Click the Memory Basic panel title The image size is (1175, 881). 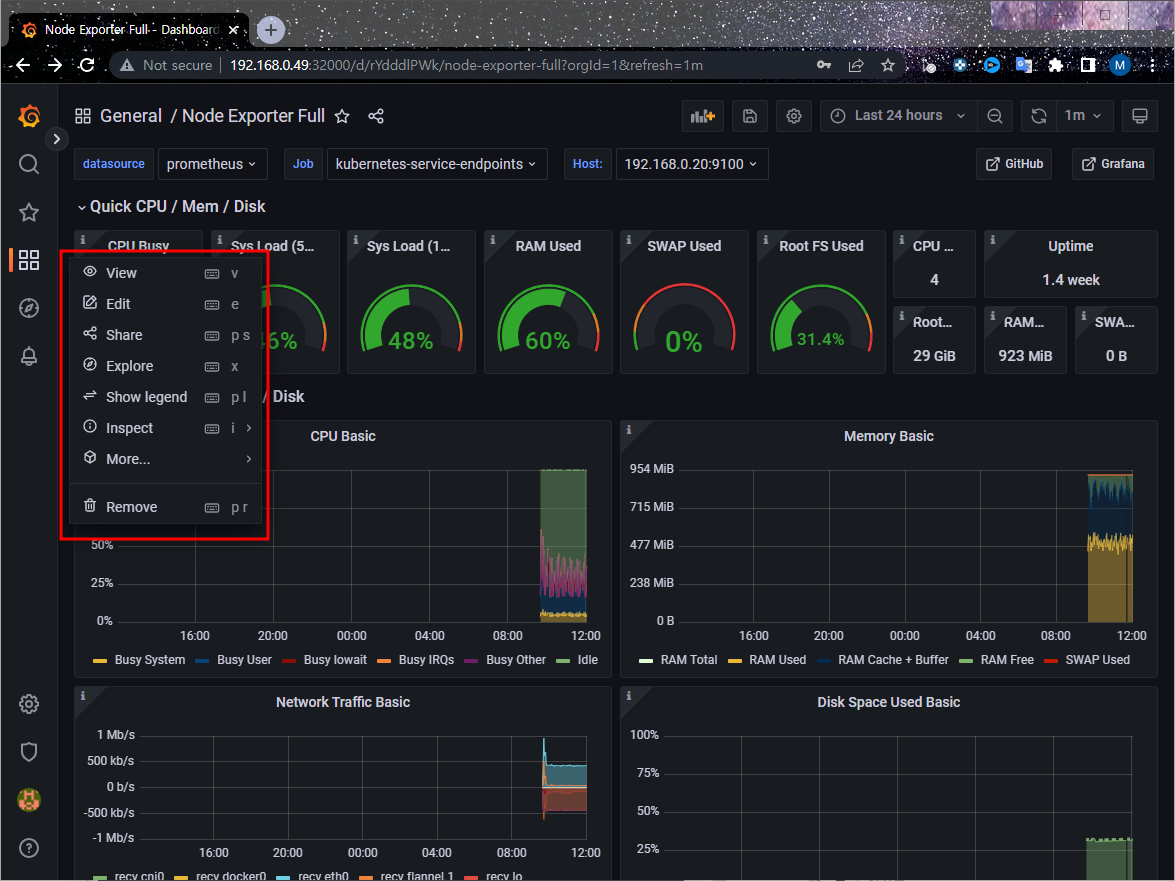click(889, 437)
